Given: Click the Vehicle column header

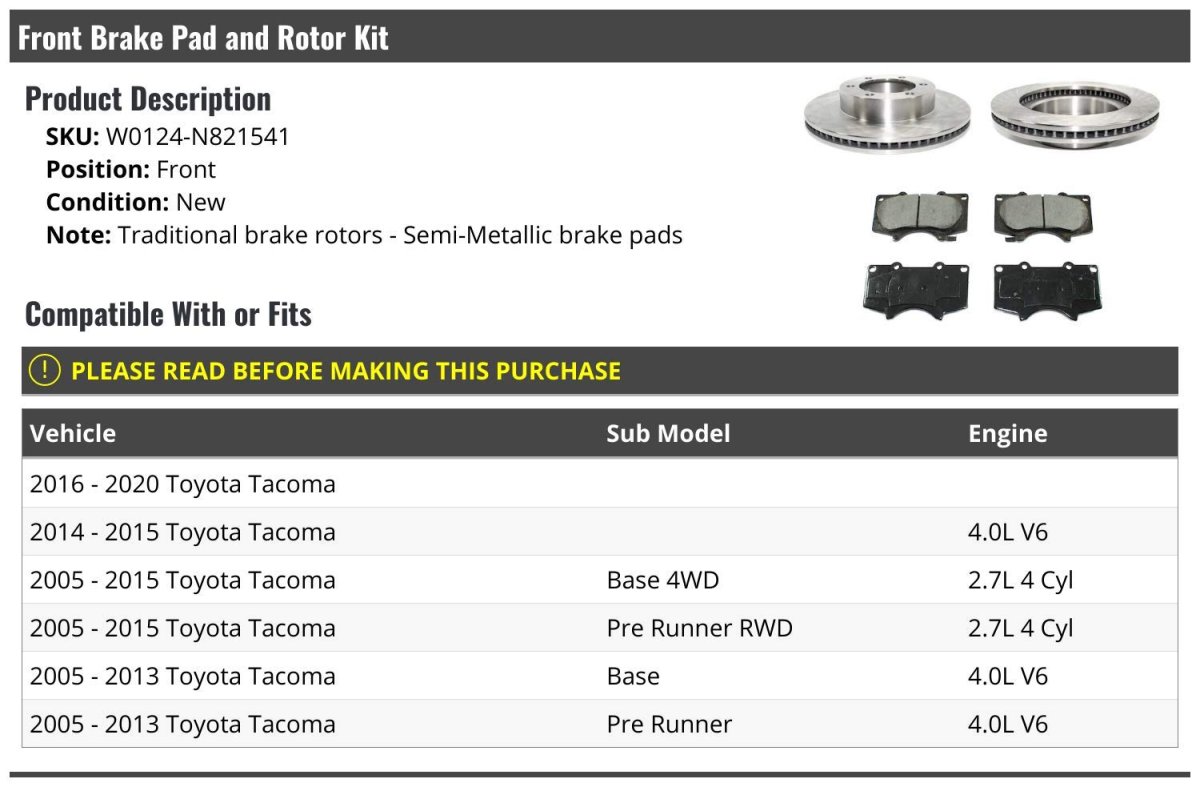Looking at the screenshot, I should point(73,434).
